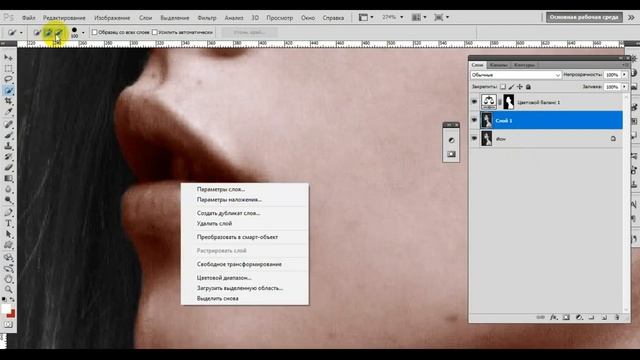Select the Hand tool

point(8,279)
